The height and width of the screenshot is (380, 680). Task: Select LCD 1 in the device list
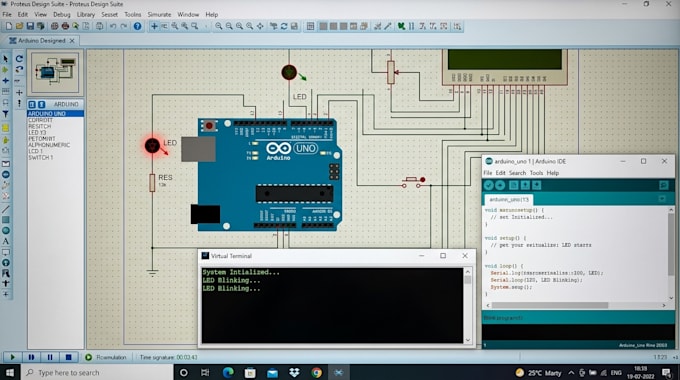(x=36, y=151)
